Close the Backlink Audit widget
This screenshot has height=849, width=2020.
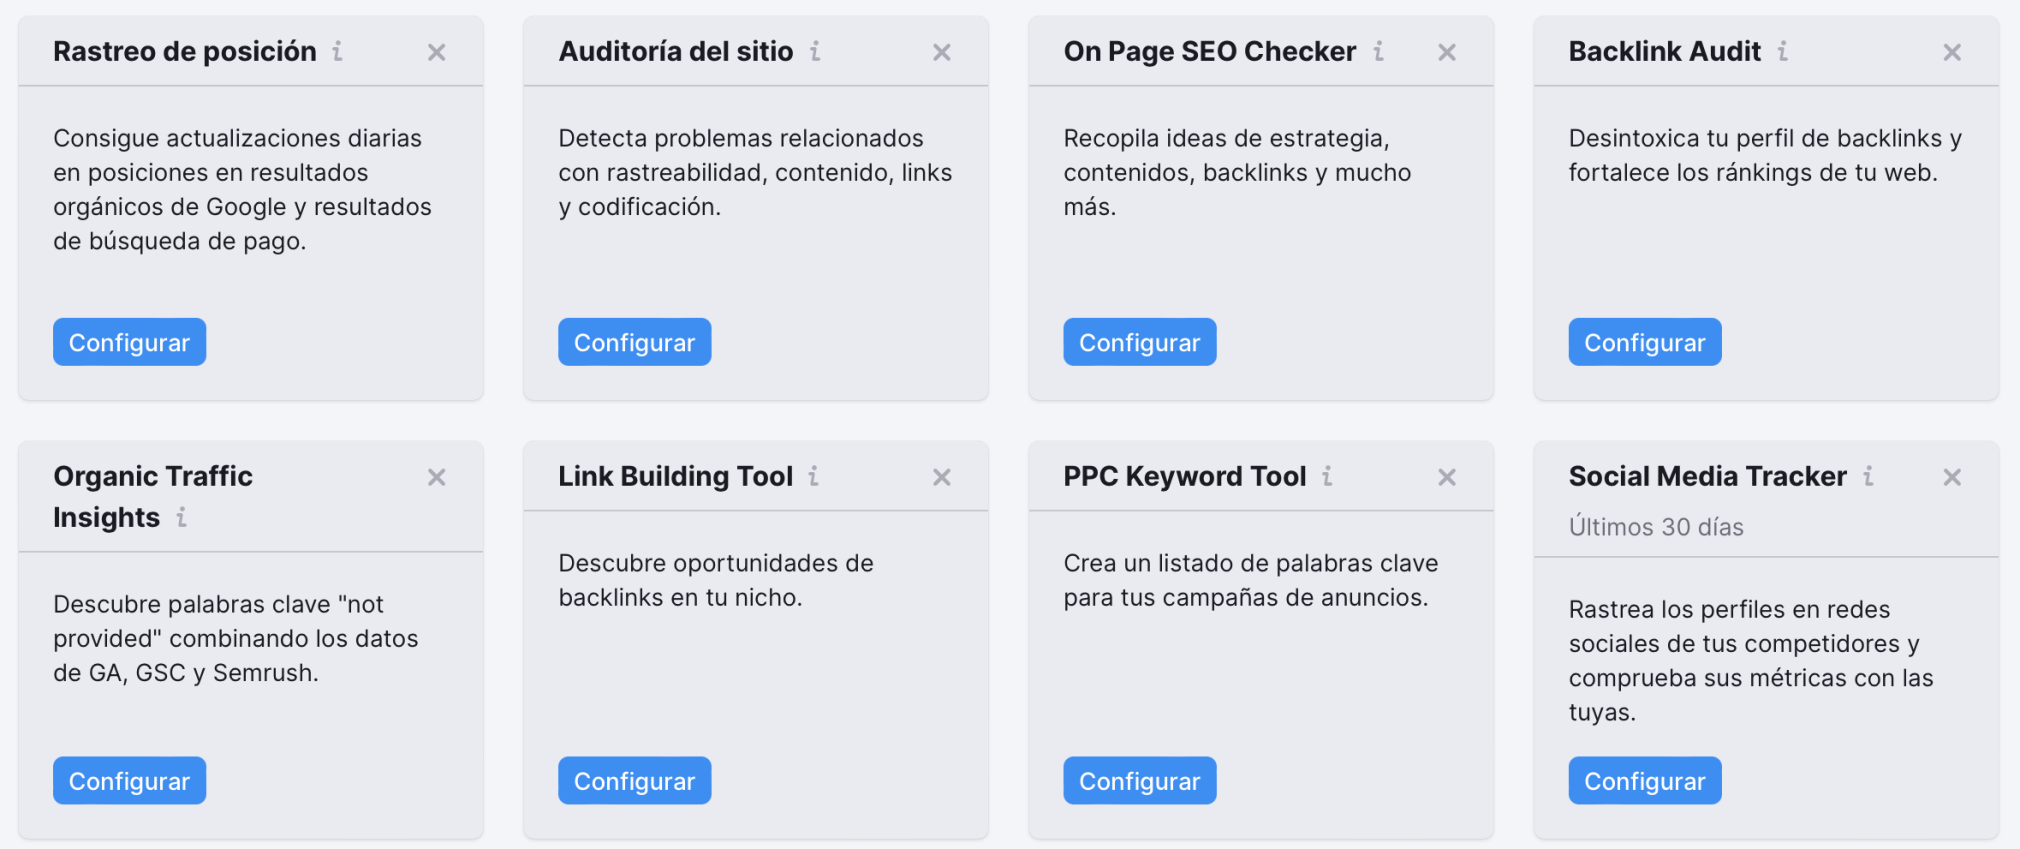coord(1952,52)
